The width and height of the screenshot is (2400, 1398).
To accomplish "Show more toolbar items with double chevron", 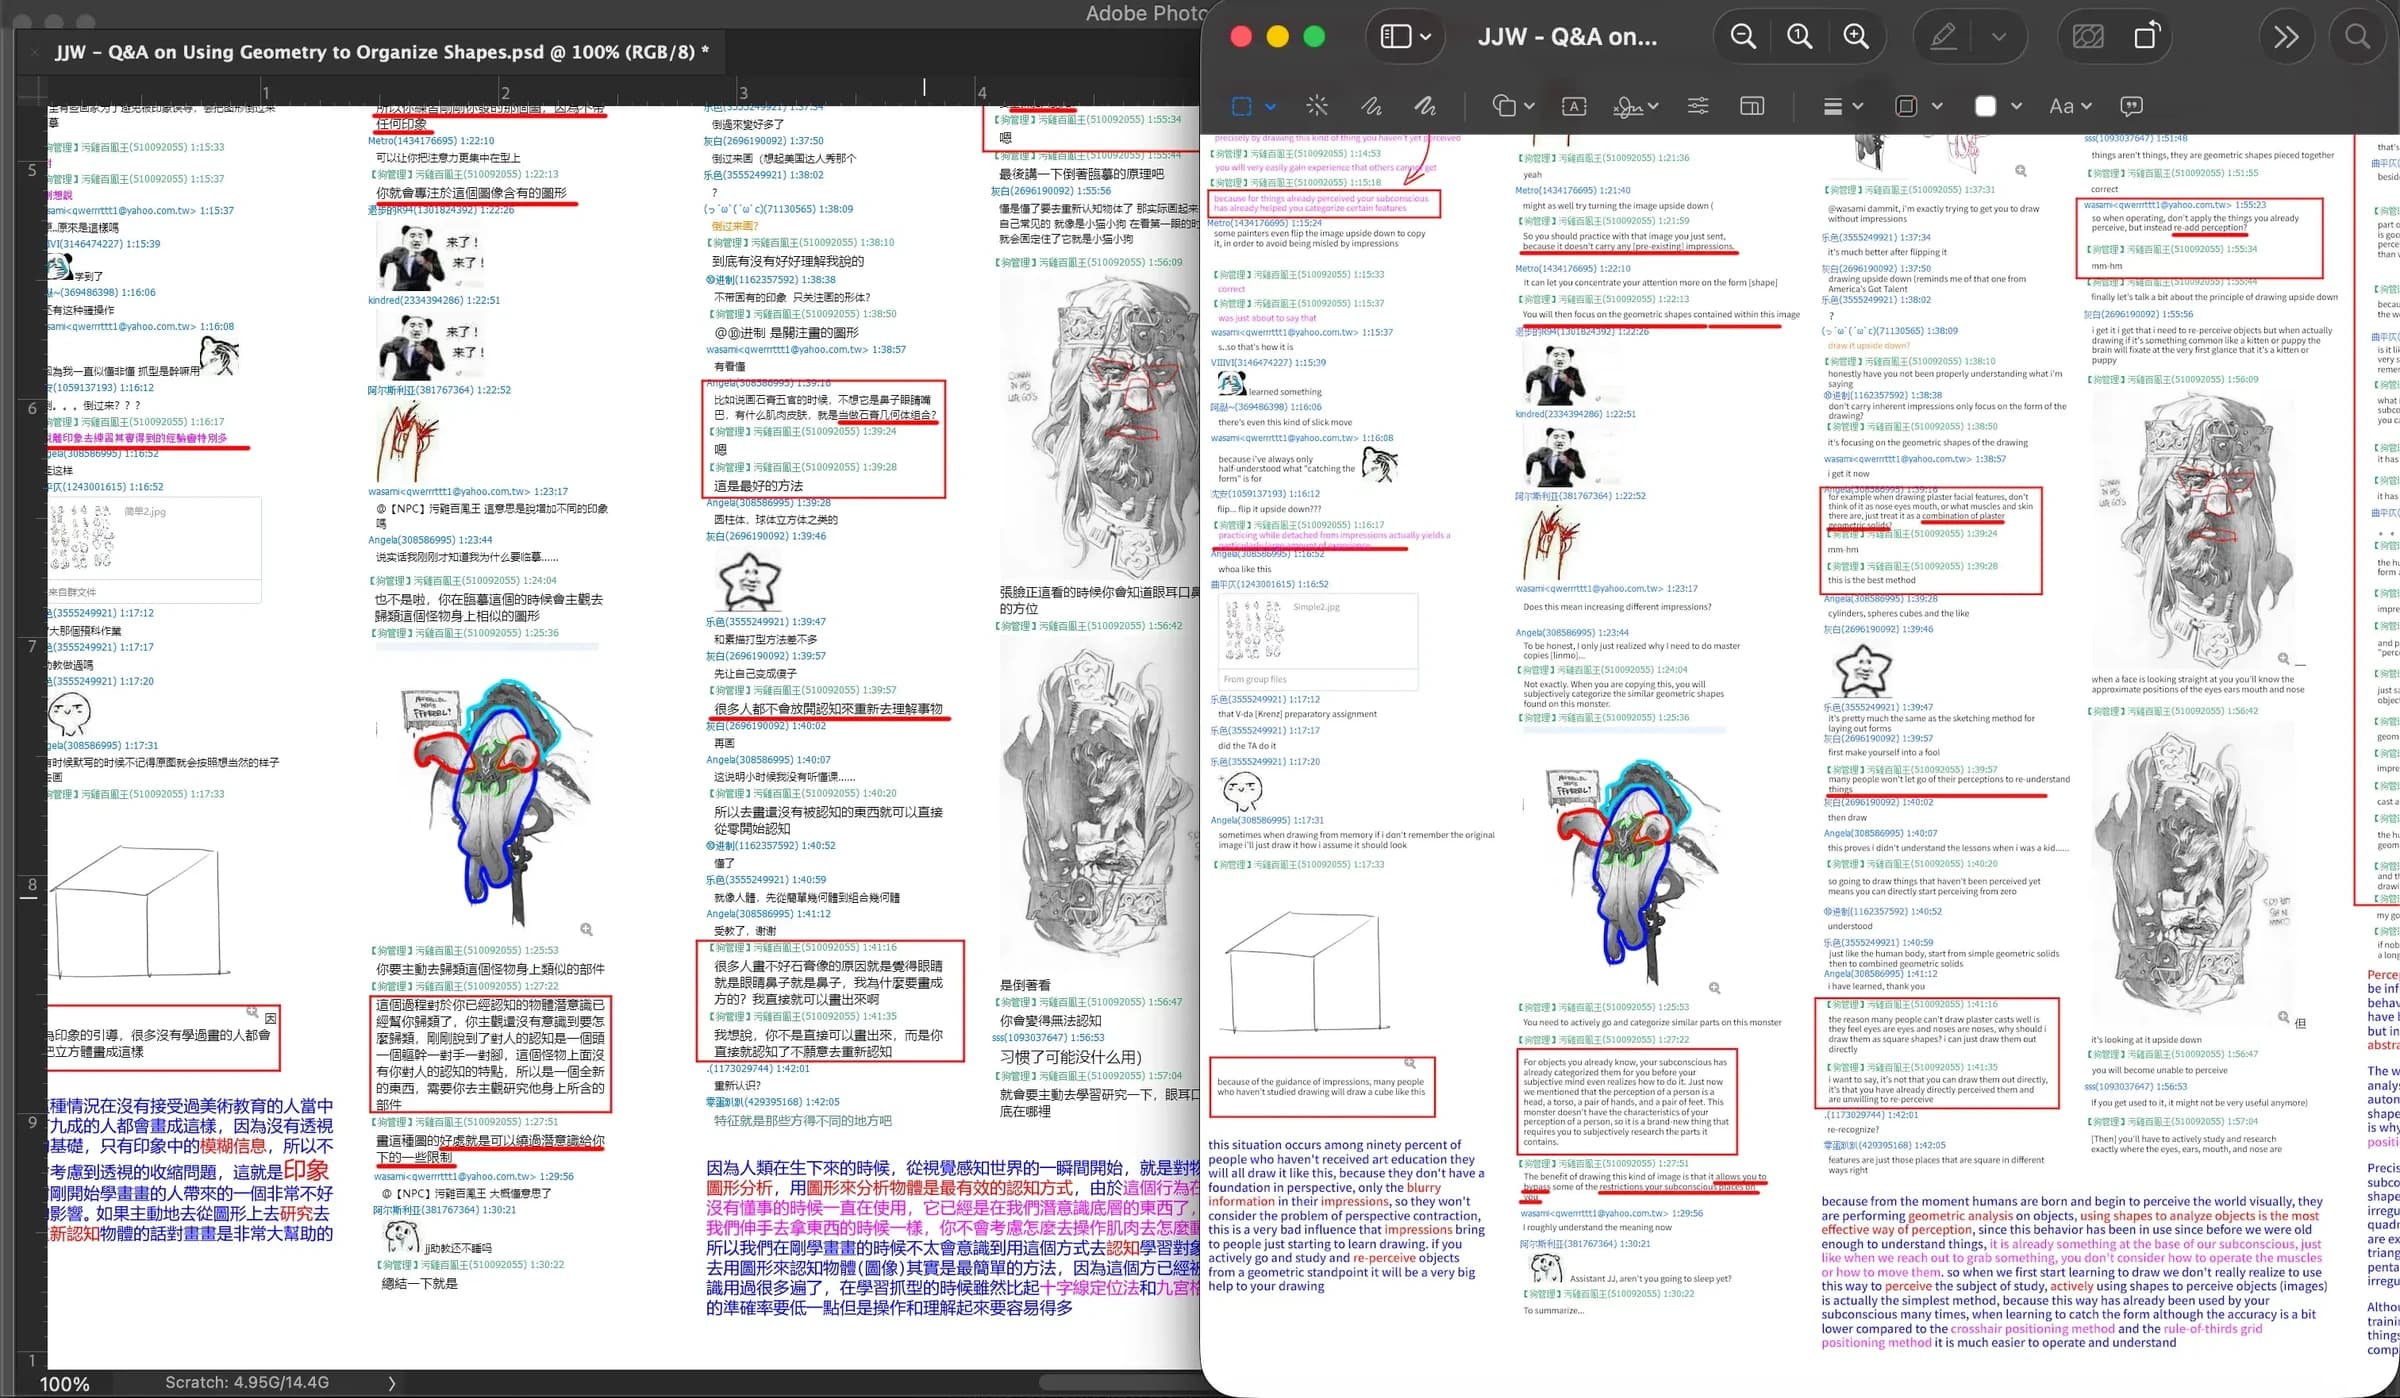I will (x=2286, y=37).
